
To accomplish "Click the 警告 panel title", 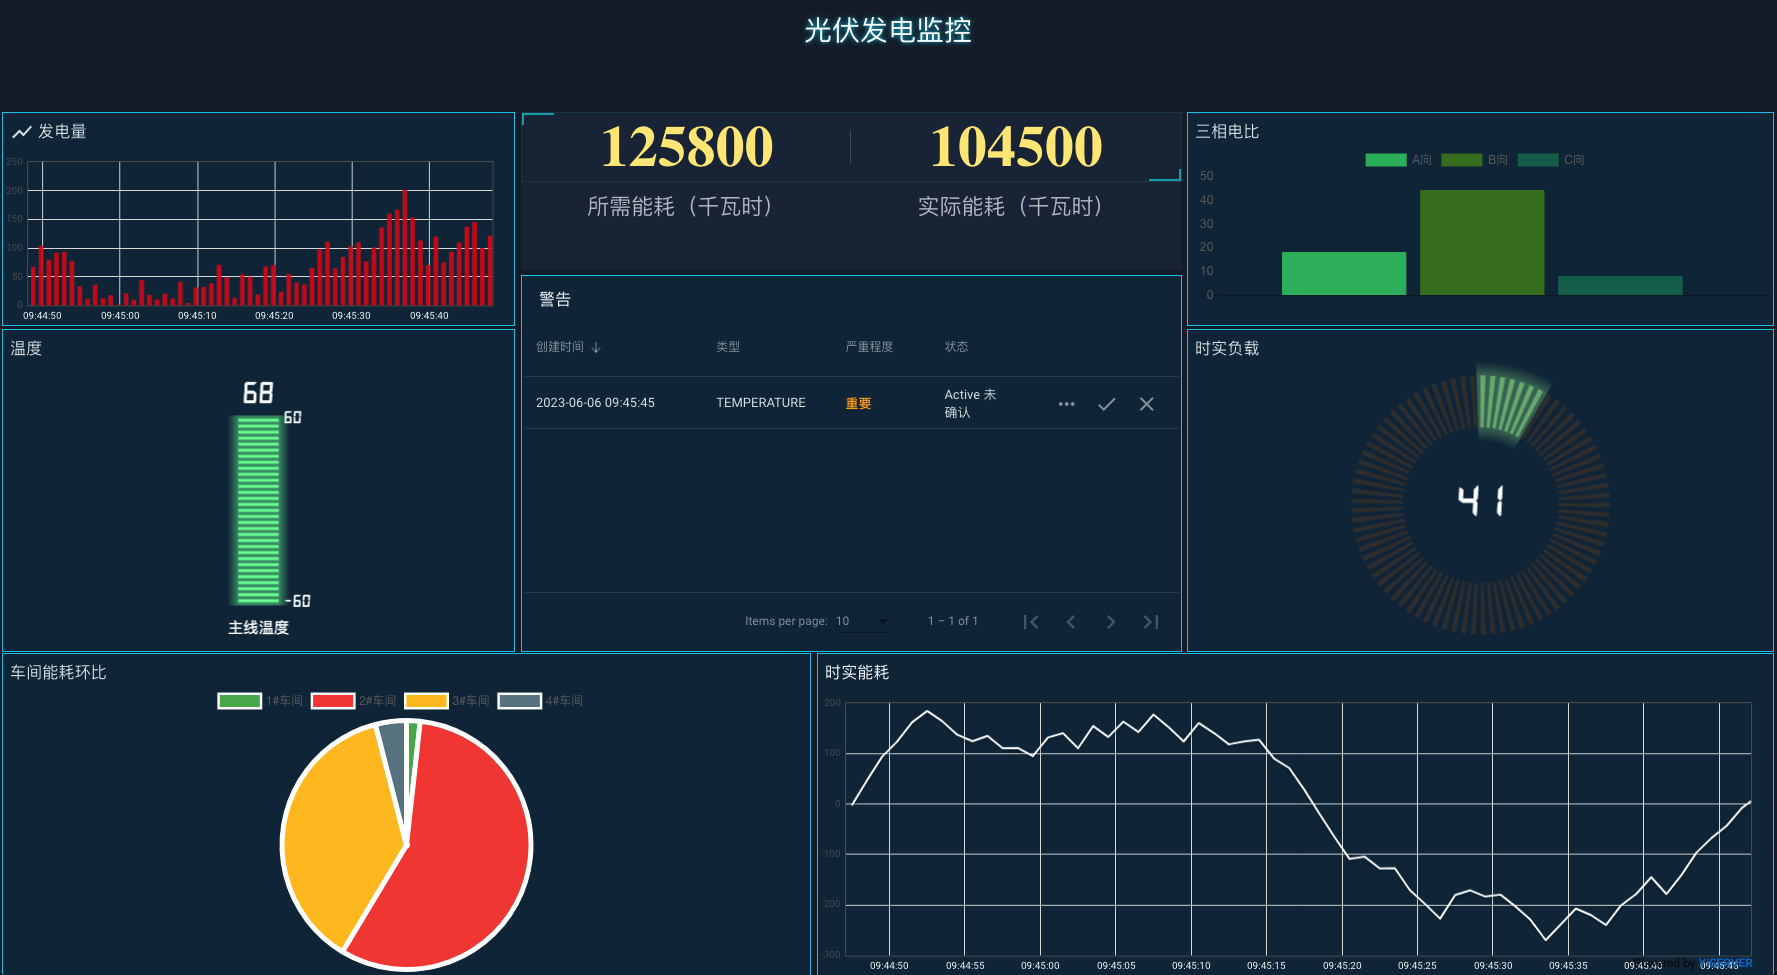I will tap(555, 299).
